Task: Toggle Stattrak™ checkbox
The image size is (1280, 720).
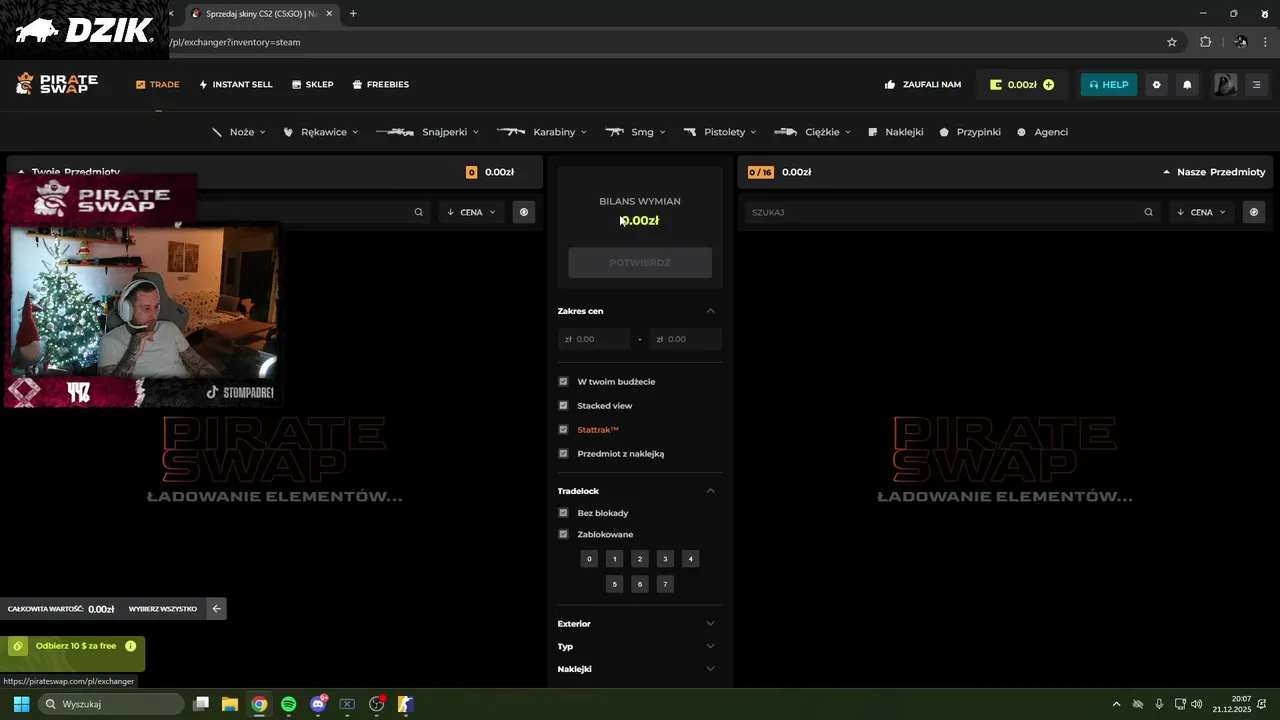Action: tap(563, 430)
